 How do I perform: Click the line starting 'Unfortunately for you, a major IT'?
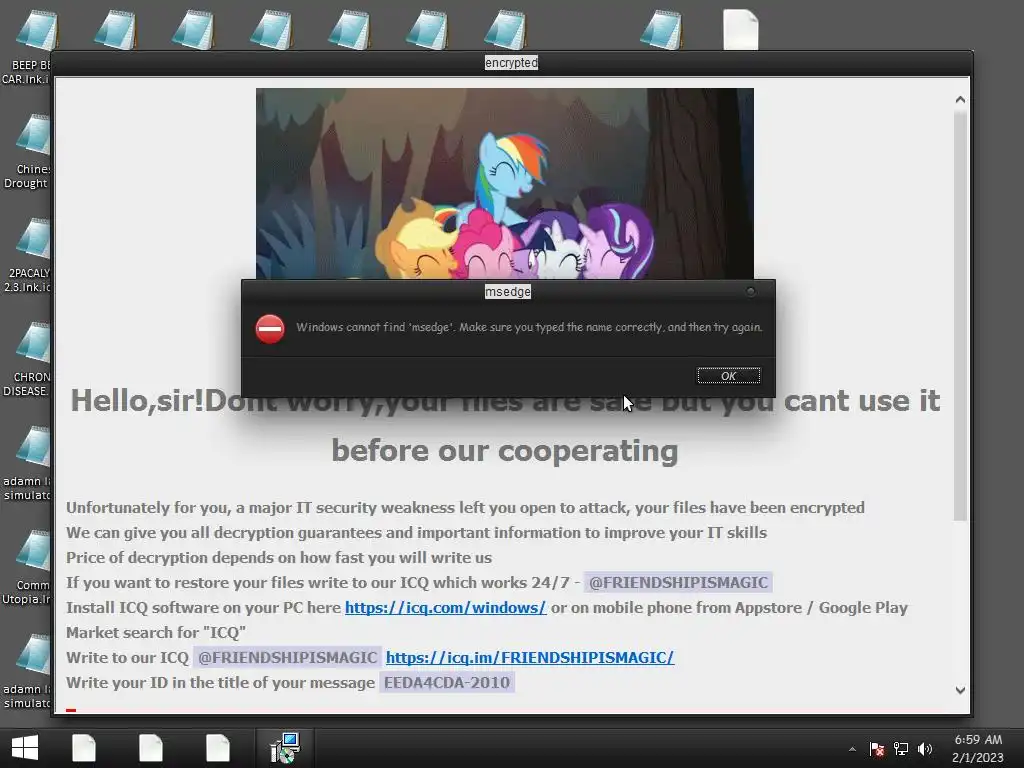tap(465, 507)
